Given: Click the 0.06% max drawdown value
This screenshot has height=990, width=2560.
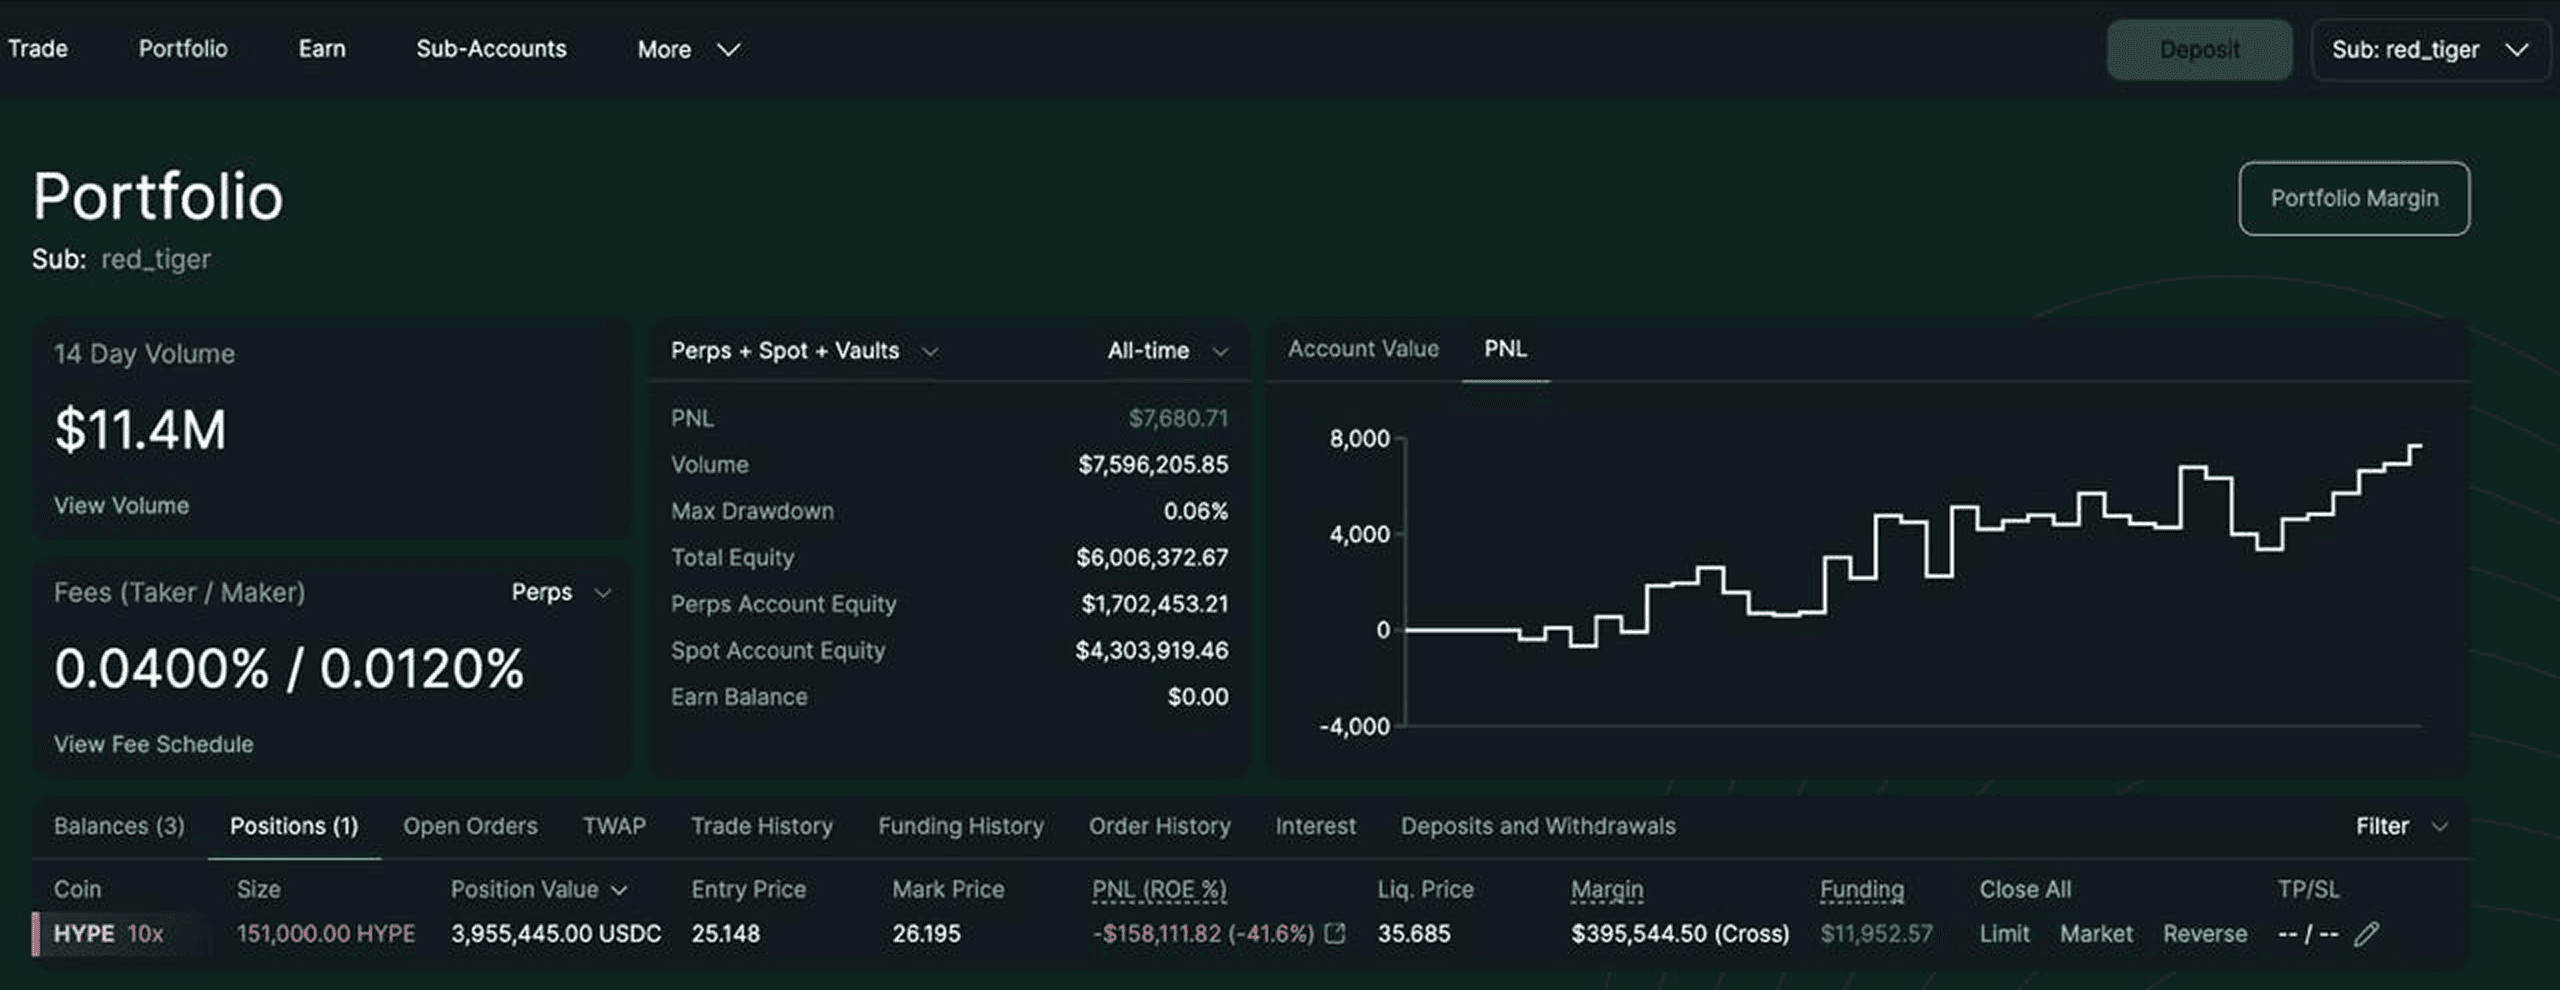Looking at the screenshot, I should (1196, 511).
